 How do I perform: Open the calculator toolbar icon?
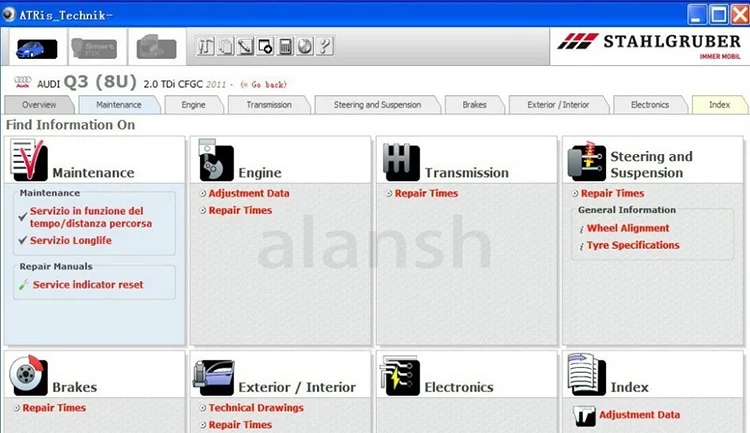(x=285, y=46)
